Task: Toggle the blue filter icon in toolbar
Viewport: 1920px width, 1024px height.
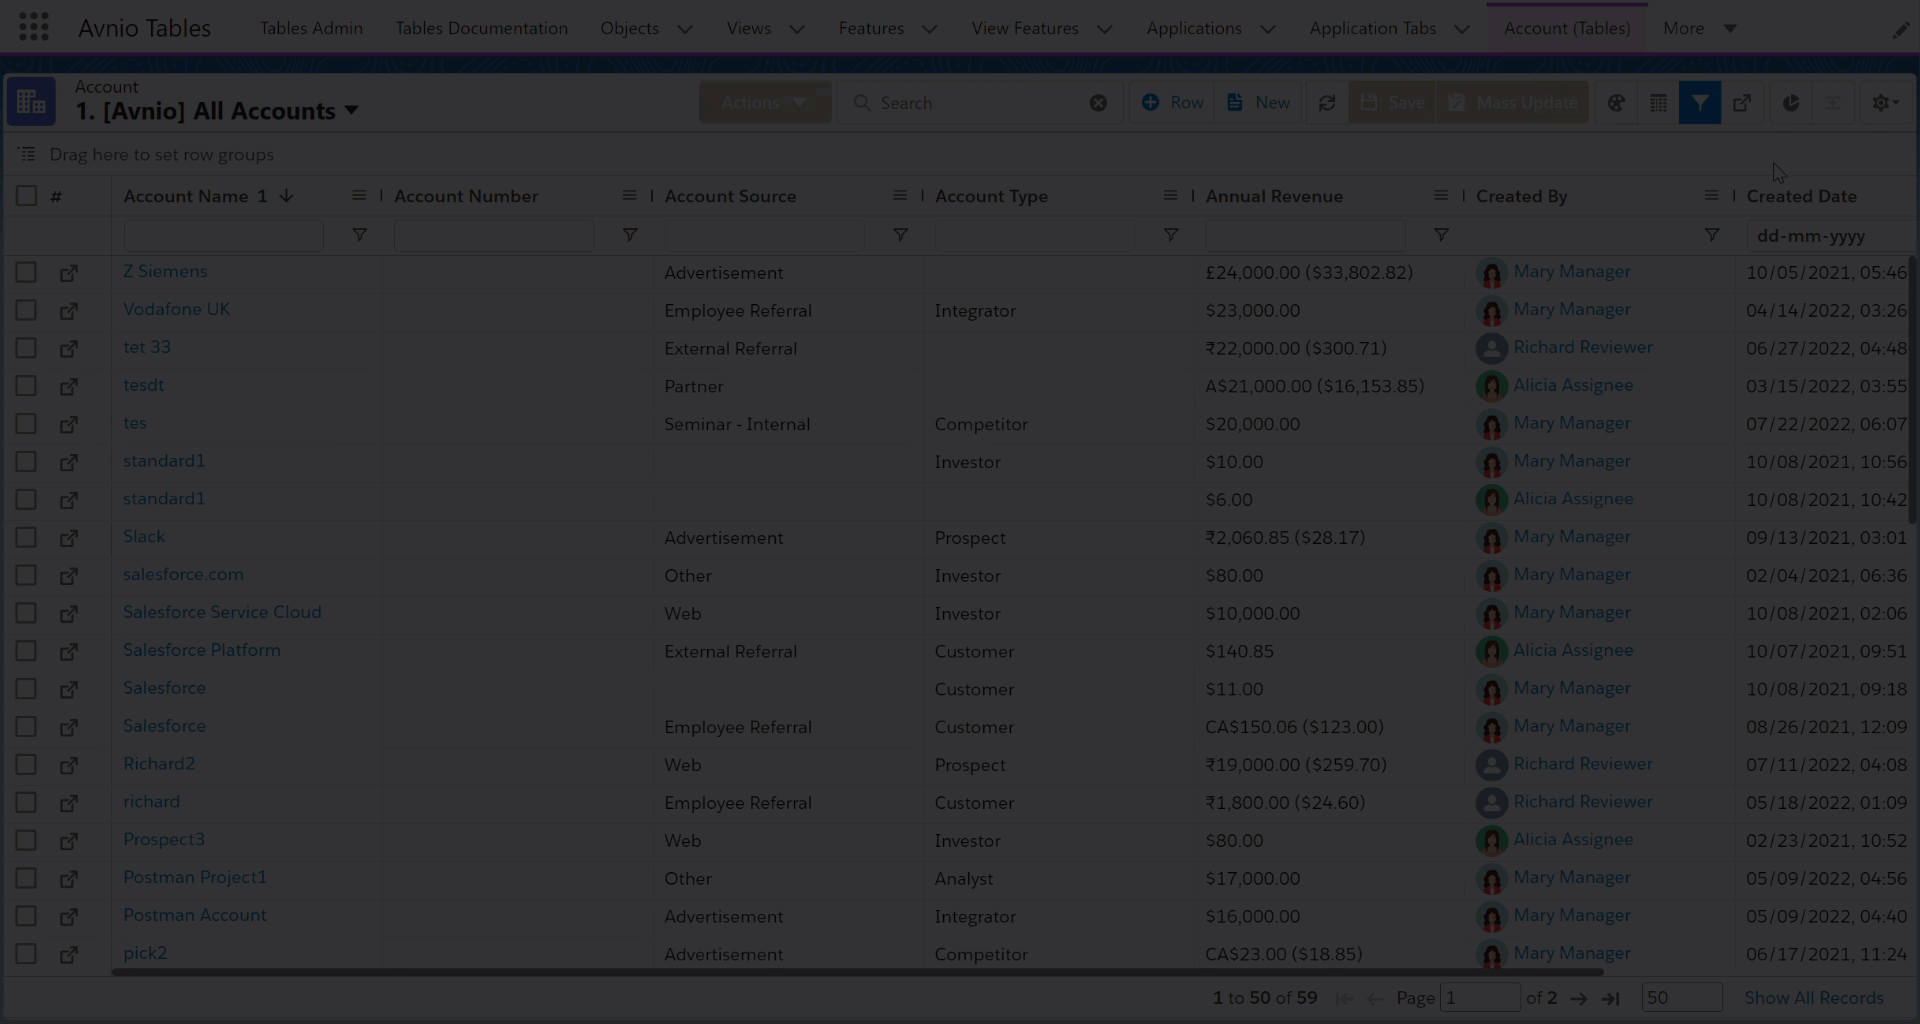Action: click(1699, 103)
